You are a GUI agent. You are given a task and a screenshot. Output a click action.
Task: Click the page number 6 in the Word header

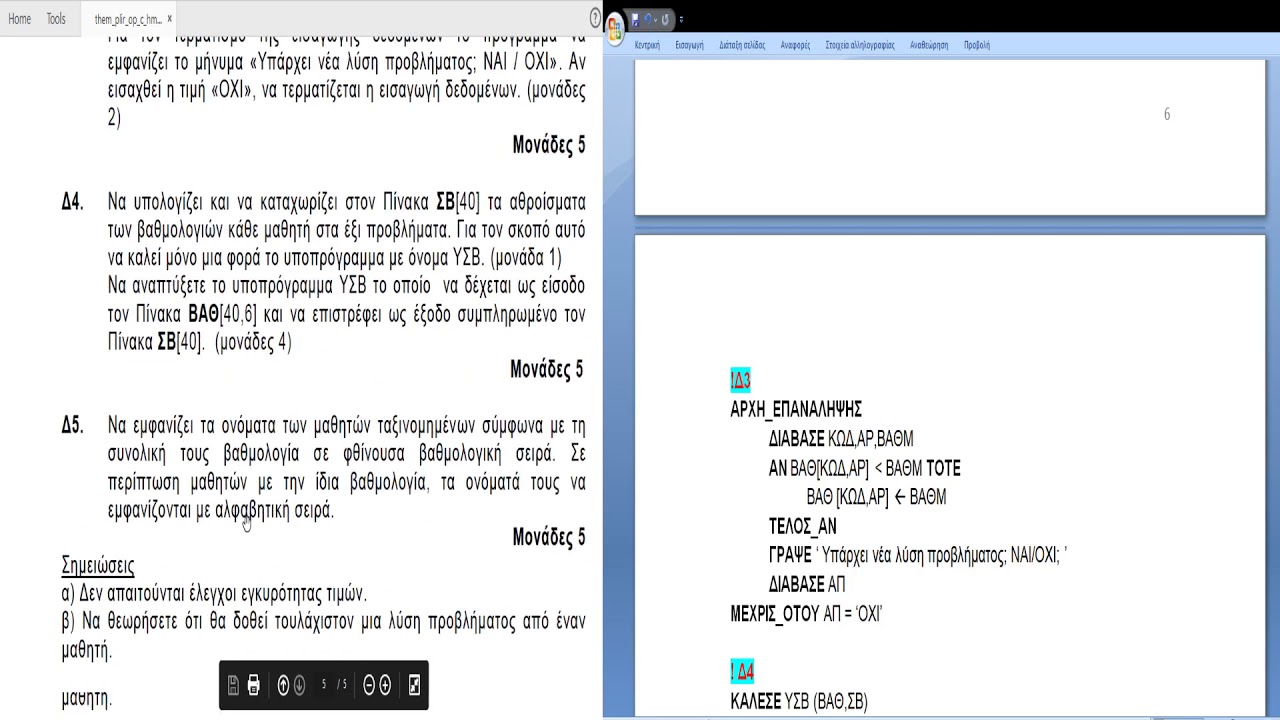(x=1166, y=114)
